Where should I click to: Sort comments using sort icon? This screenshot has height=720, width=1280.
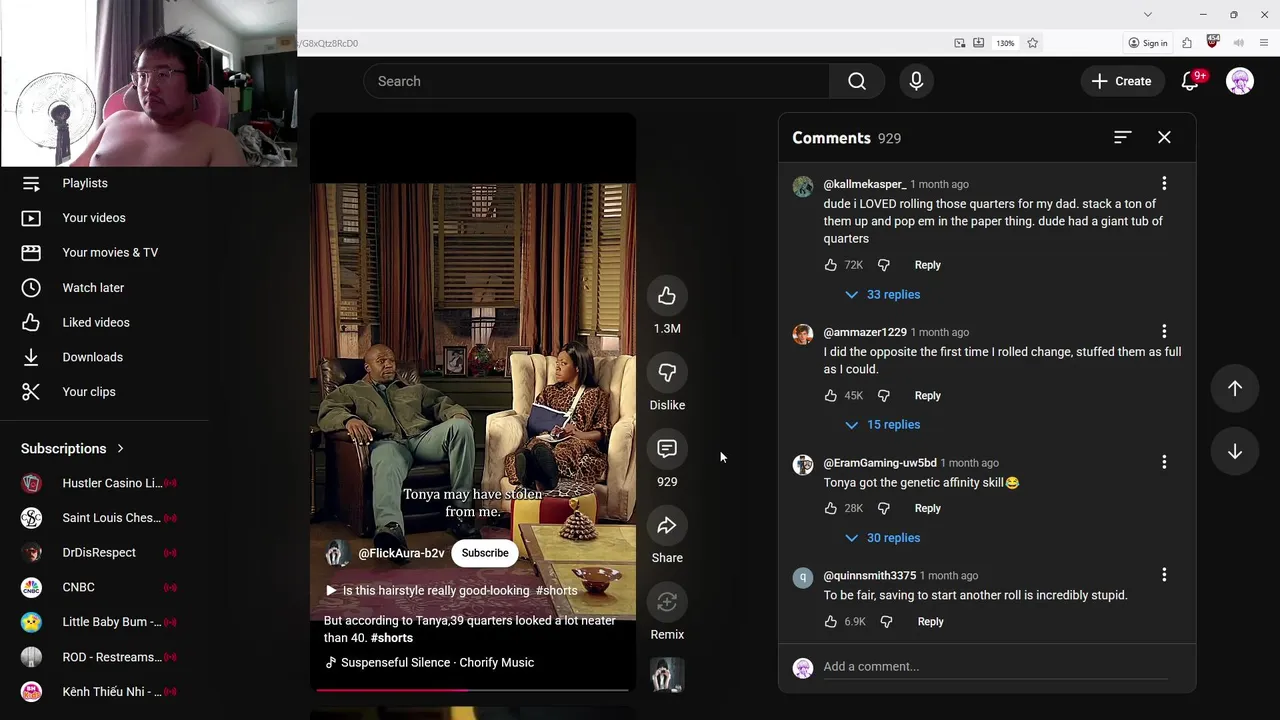(1122, 137)
